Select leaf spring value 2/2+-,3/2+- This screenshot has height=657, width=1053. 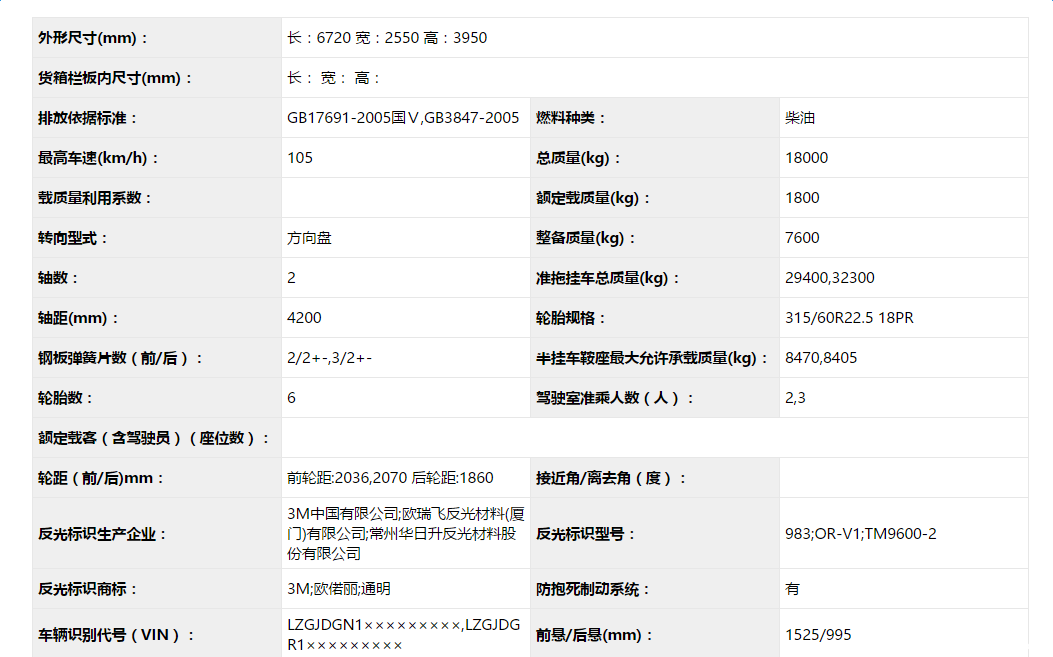(x=329, y=358)
